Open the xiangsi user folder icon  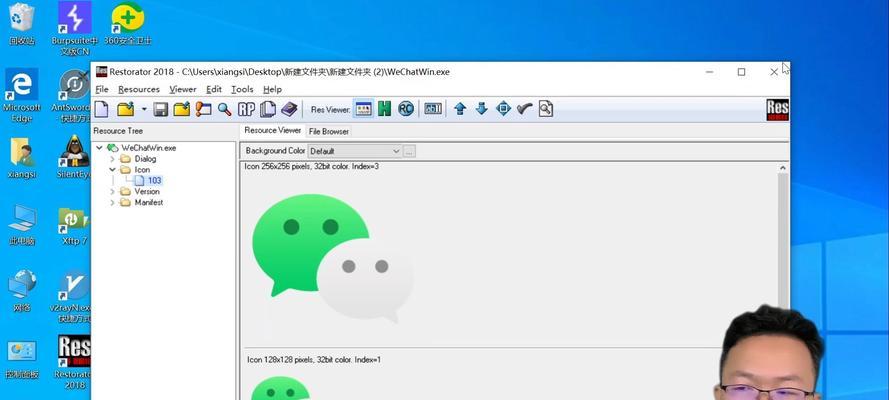(x=22, y=158)
